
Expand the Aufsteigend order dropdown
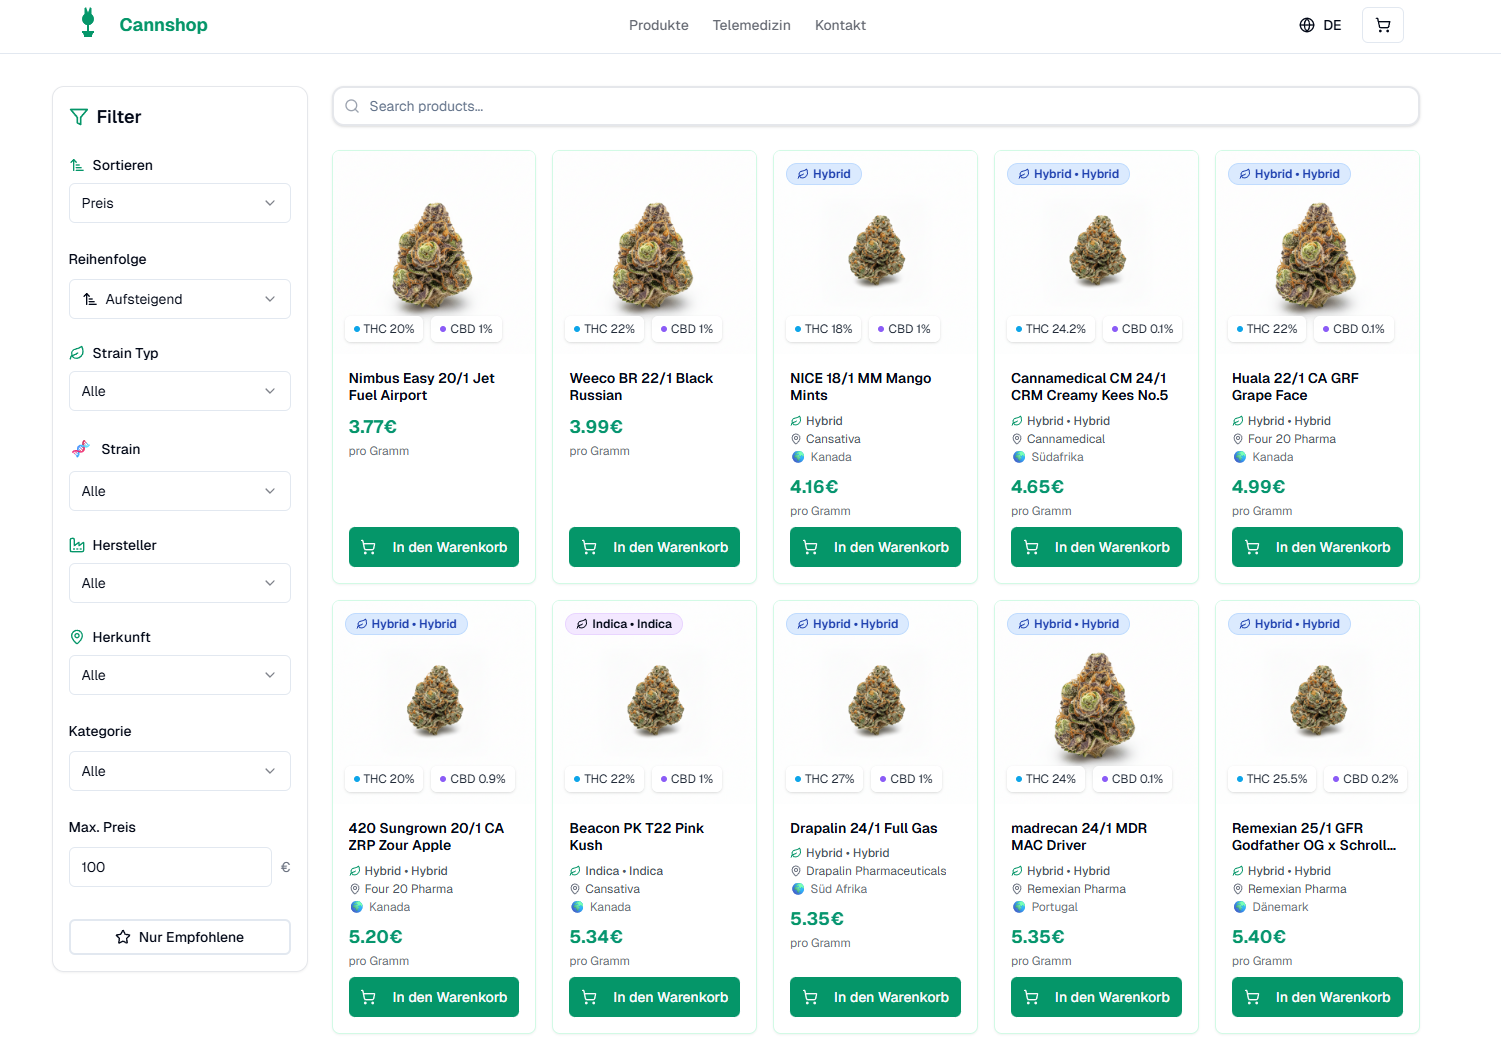(x=180, y=299)
